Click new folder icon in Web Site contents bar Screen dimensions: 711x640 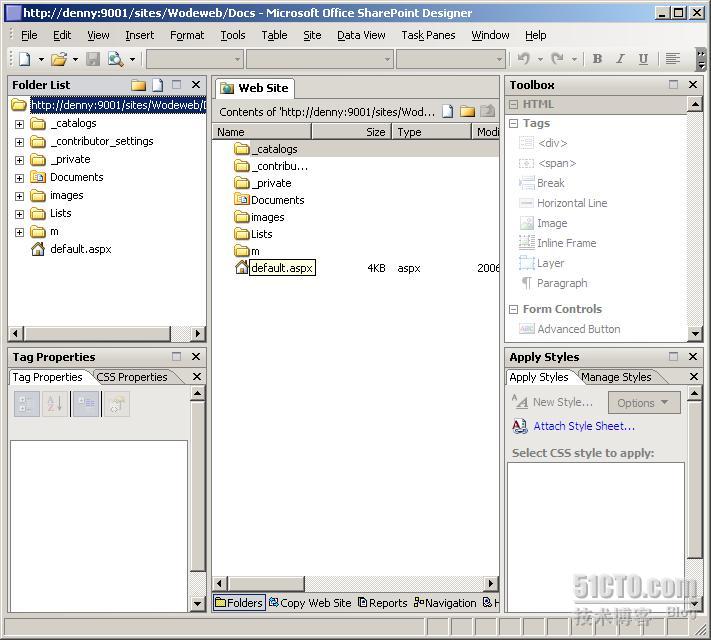(x=467, y=111)
